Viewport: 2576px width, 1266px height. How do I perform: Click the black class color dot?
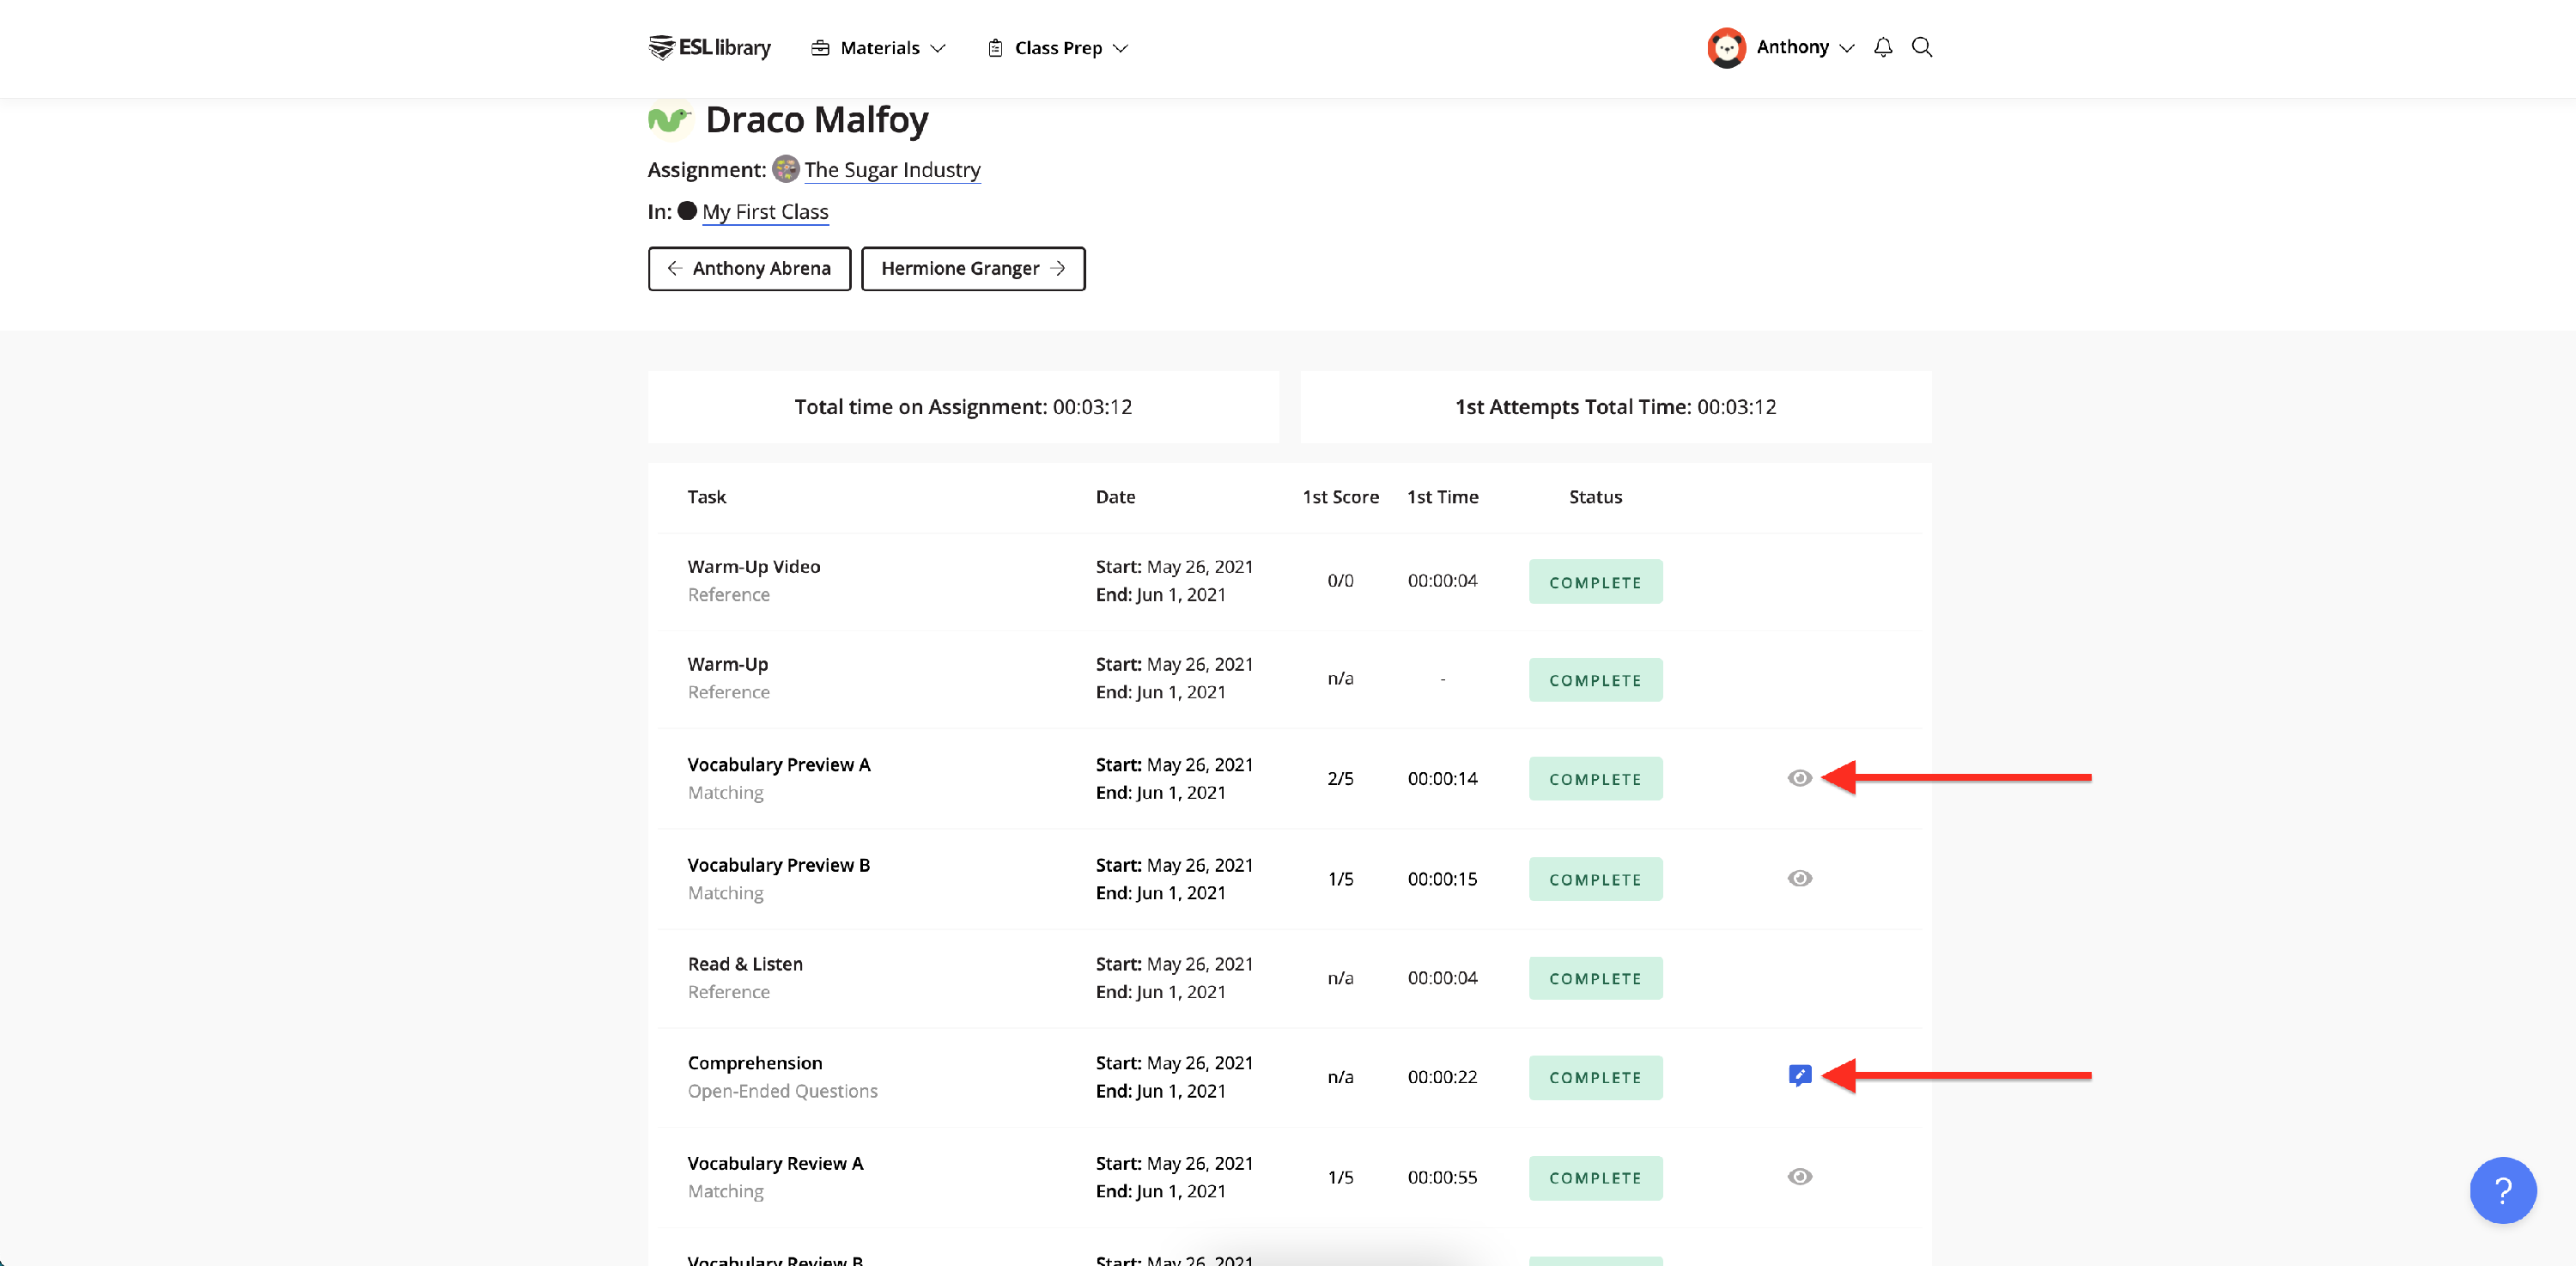click(686, 211)
